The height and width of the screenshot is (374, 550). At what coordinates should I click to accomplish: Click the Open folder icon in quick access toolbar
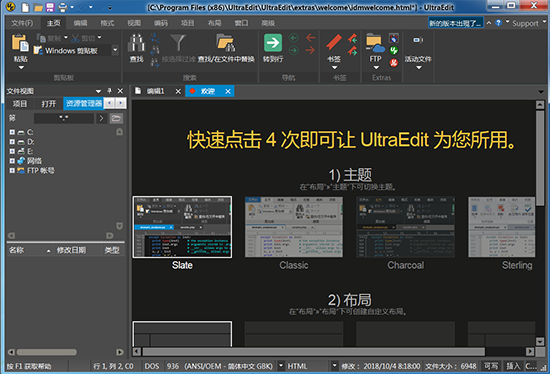pyautogui.click(x=38, y=7)
